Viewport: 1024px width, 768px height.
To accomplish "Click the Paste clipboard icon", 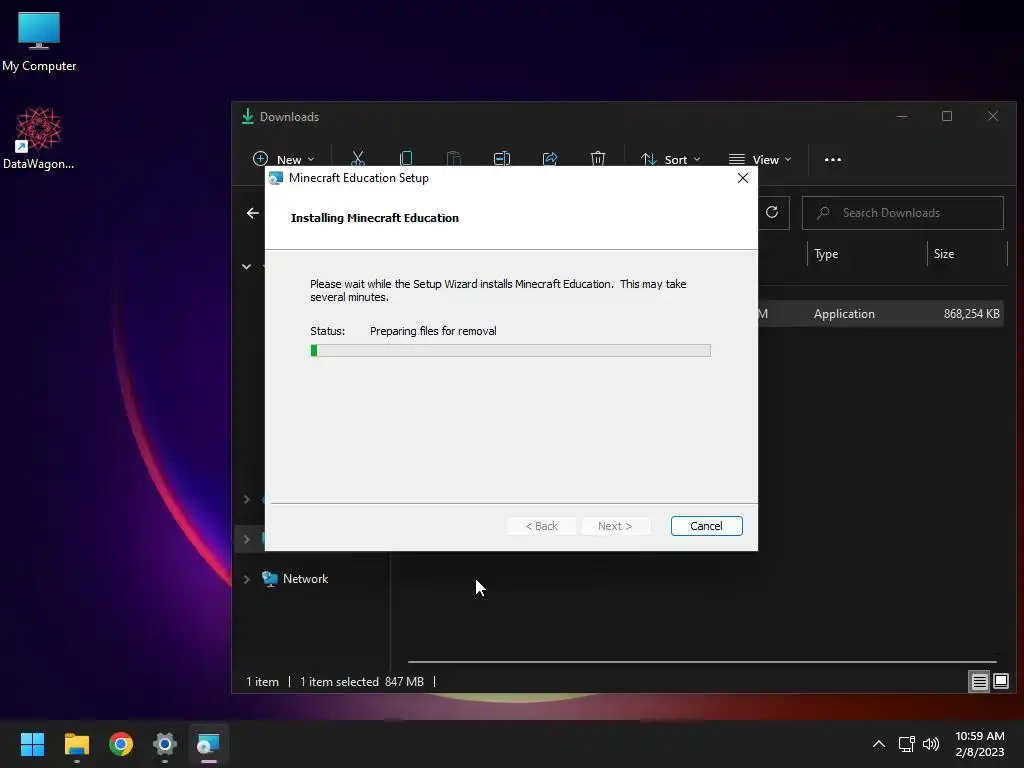I will tap(453, 159).
